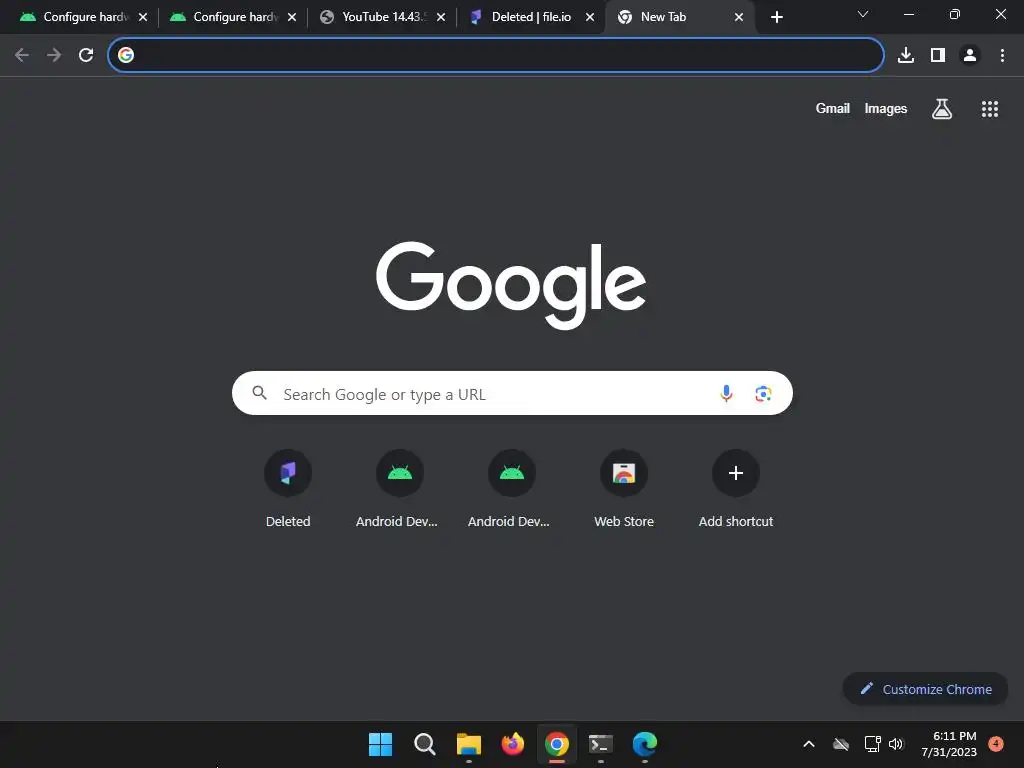This screenshot has width=1024, height=768.
Task: Open Terminal from taskbar
Action: pos(600,744)
